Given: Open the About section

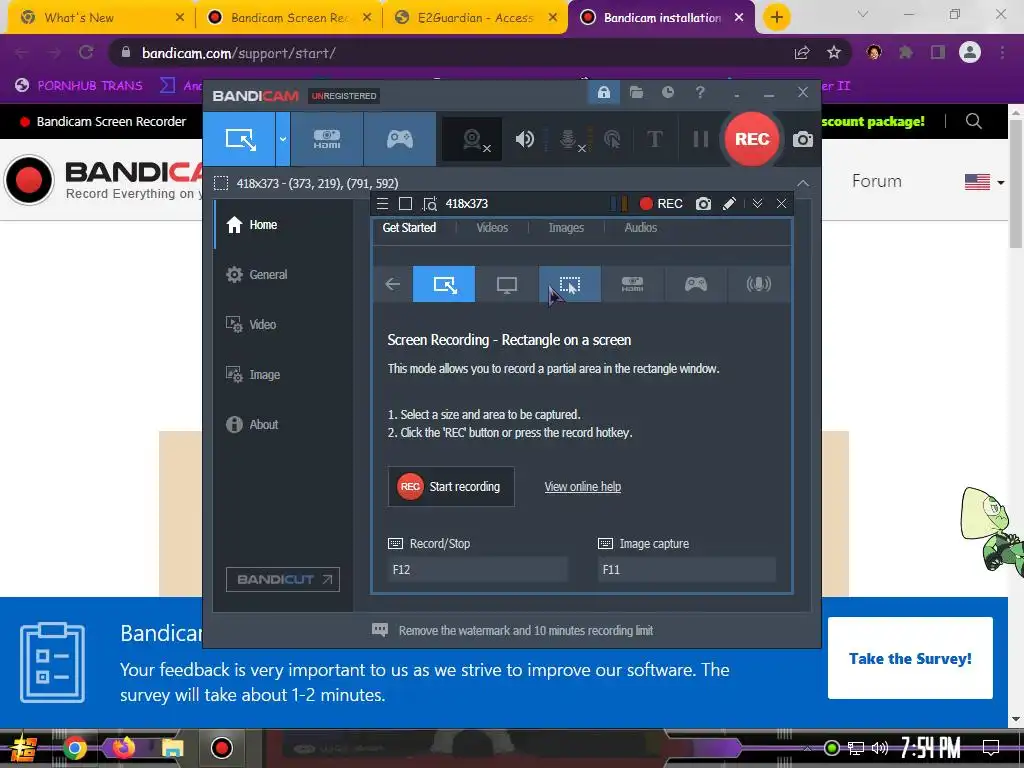Looking at the screenshot, I should [x=284, y=424].
